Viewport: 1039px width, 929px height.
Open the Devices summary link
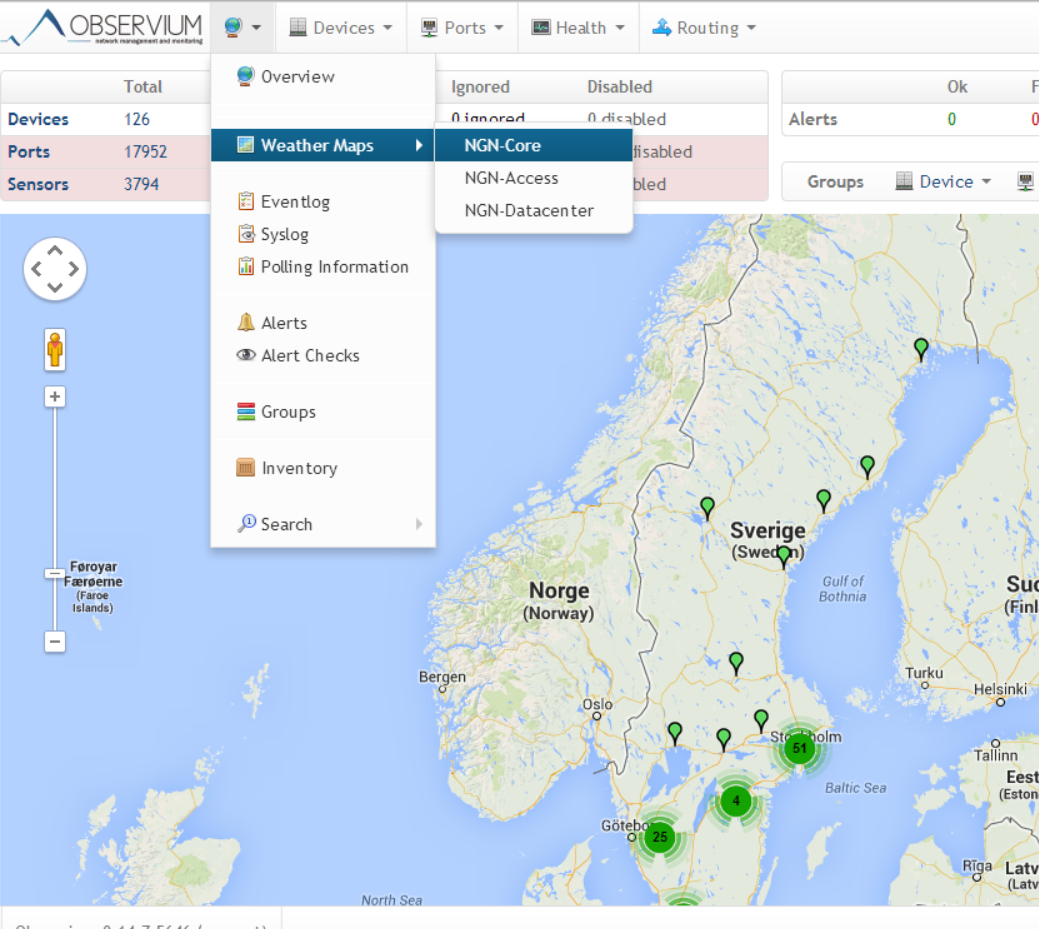tap(38, 119)
